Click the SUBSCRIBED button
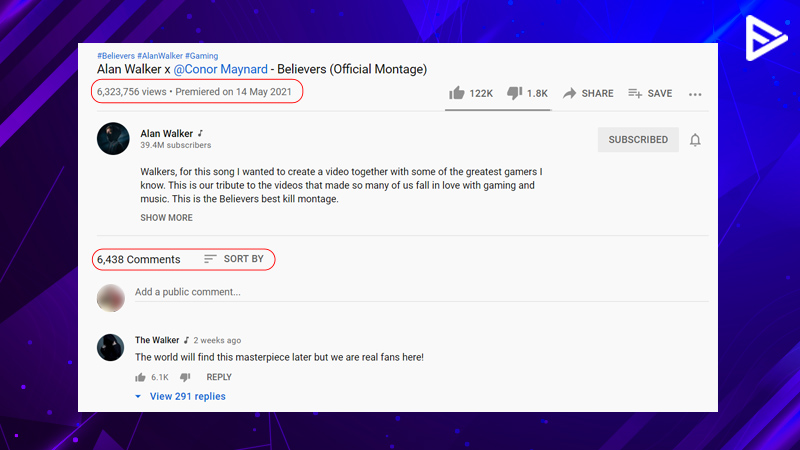This screenshot has width=800, height=450. [638, 139]
